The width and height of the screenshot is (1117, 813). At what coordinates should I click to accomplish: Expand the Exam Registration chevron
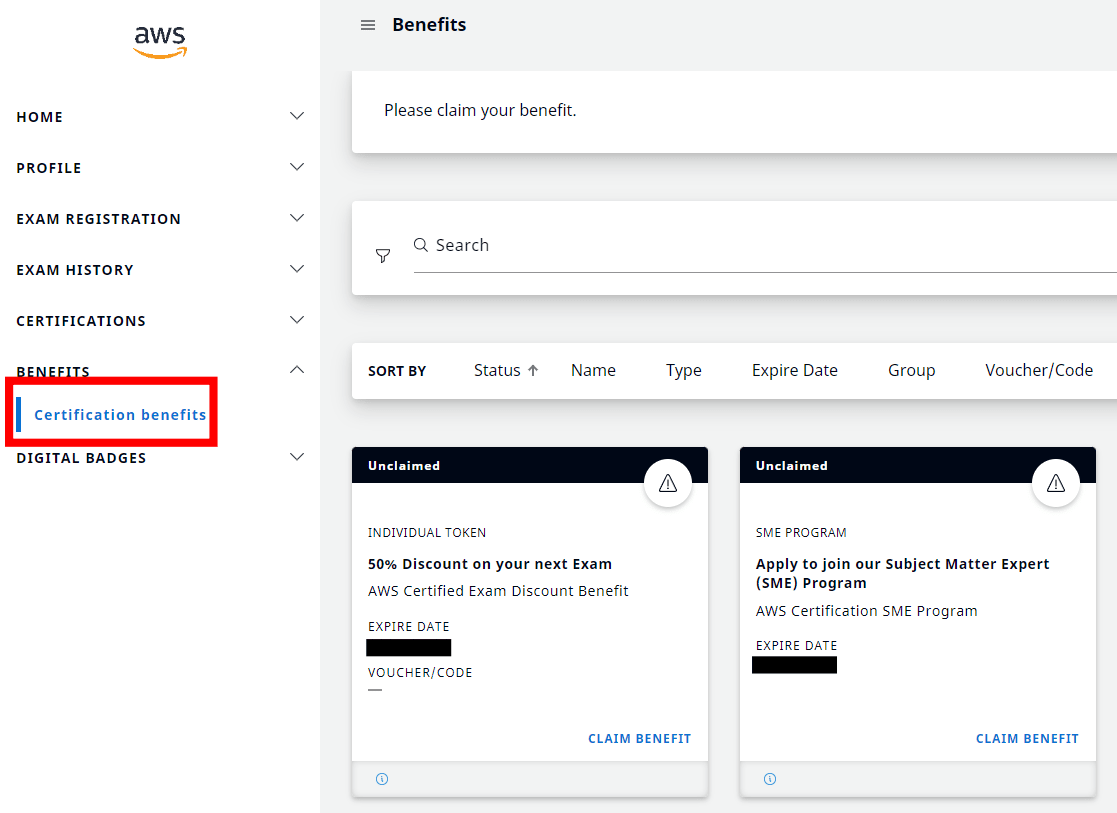click(x=297, y=218)
